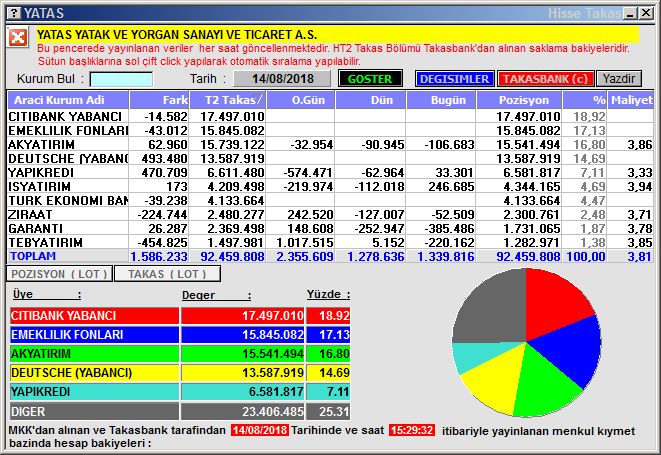Click the red time stamp 15:29:32

pos(412,431)
